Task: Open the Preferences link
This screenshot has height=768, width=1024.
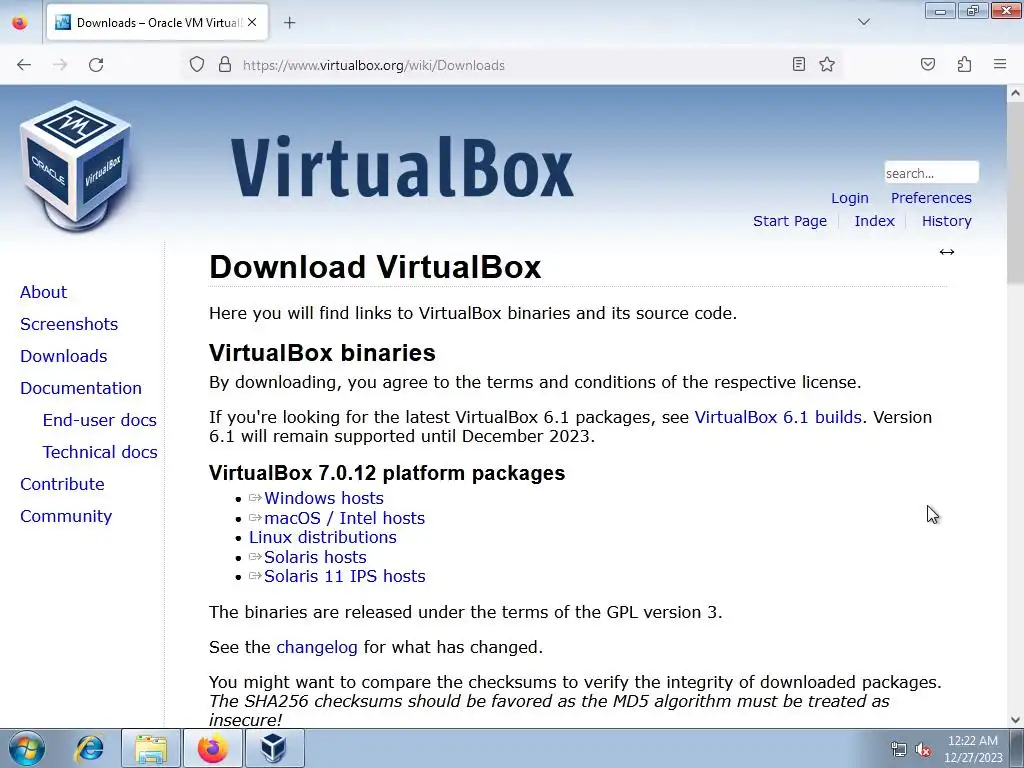Action: pos(931,198)
